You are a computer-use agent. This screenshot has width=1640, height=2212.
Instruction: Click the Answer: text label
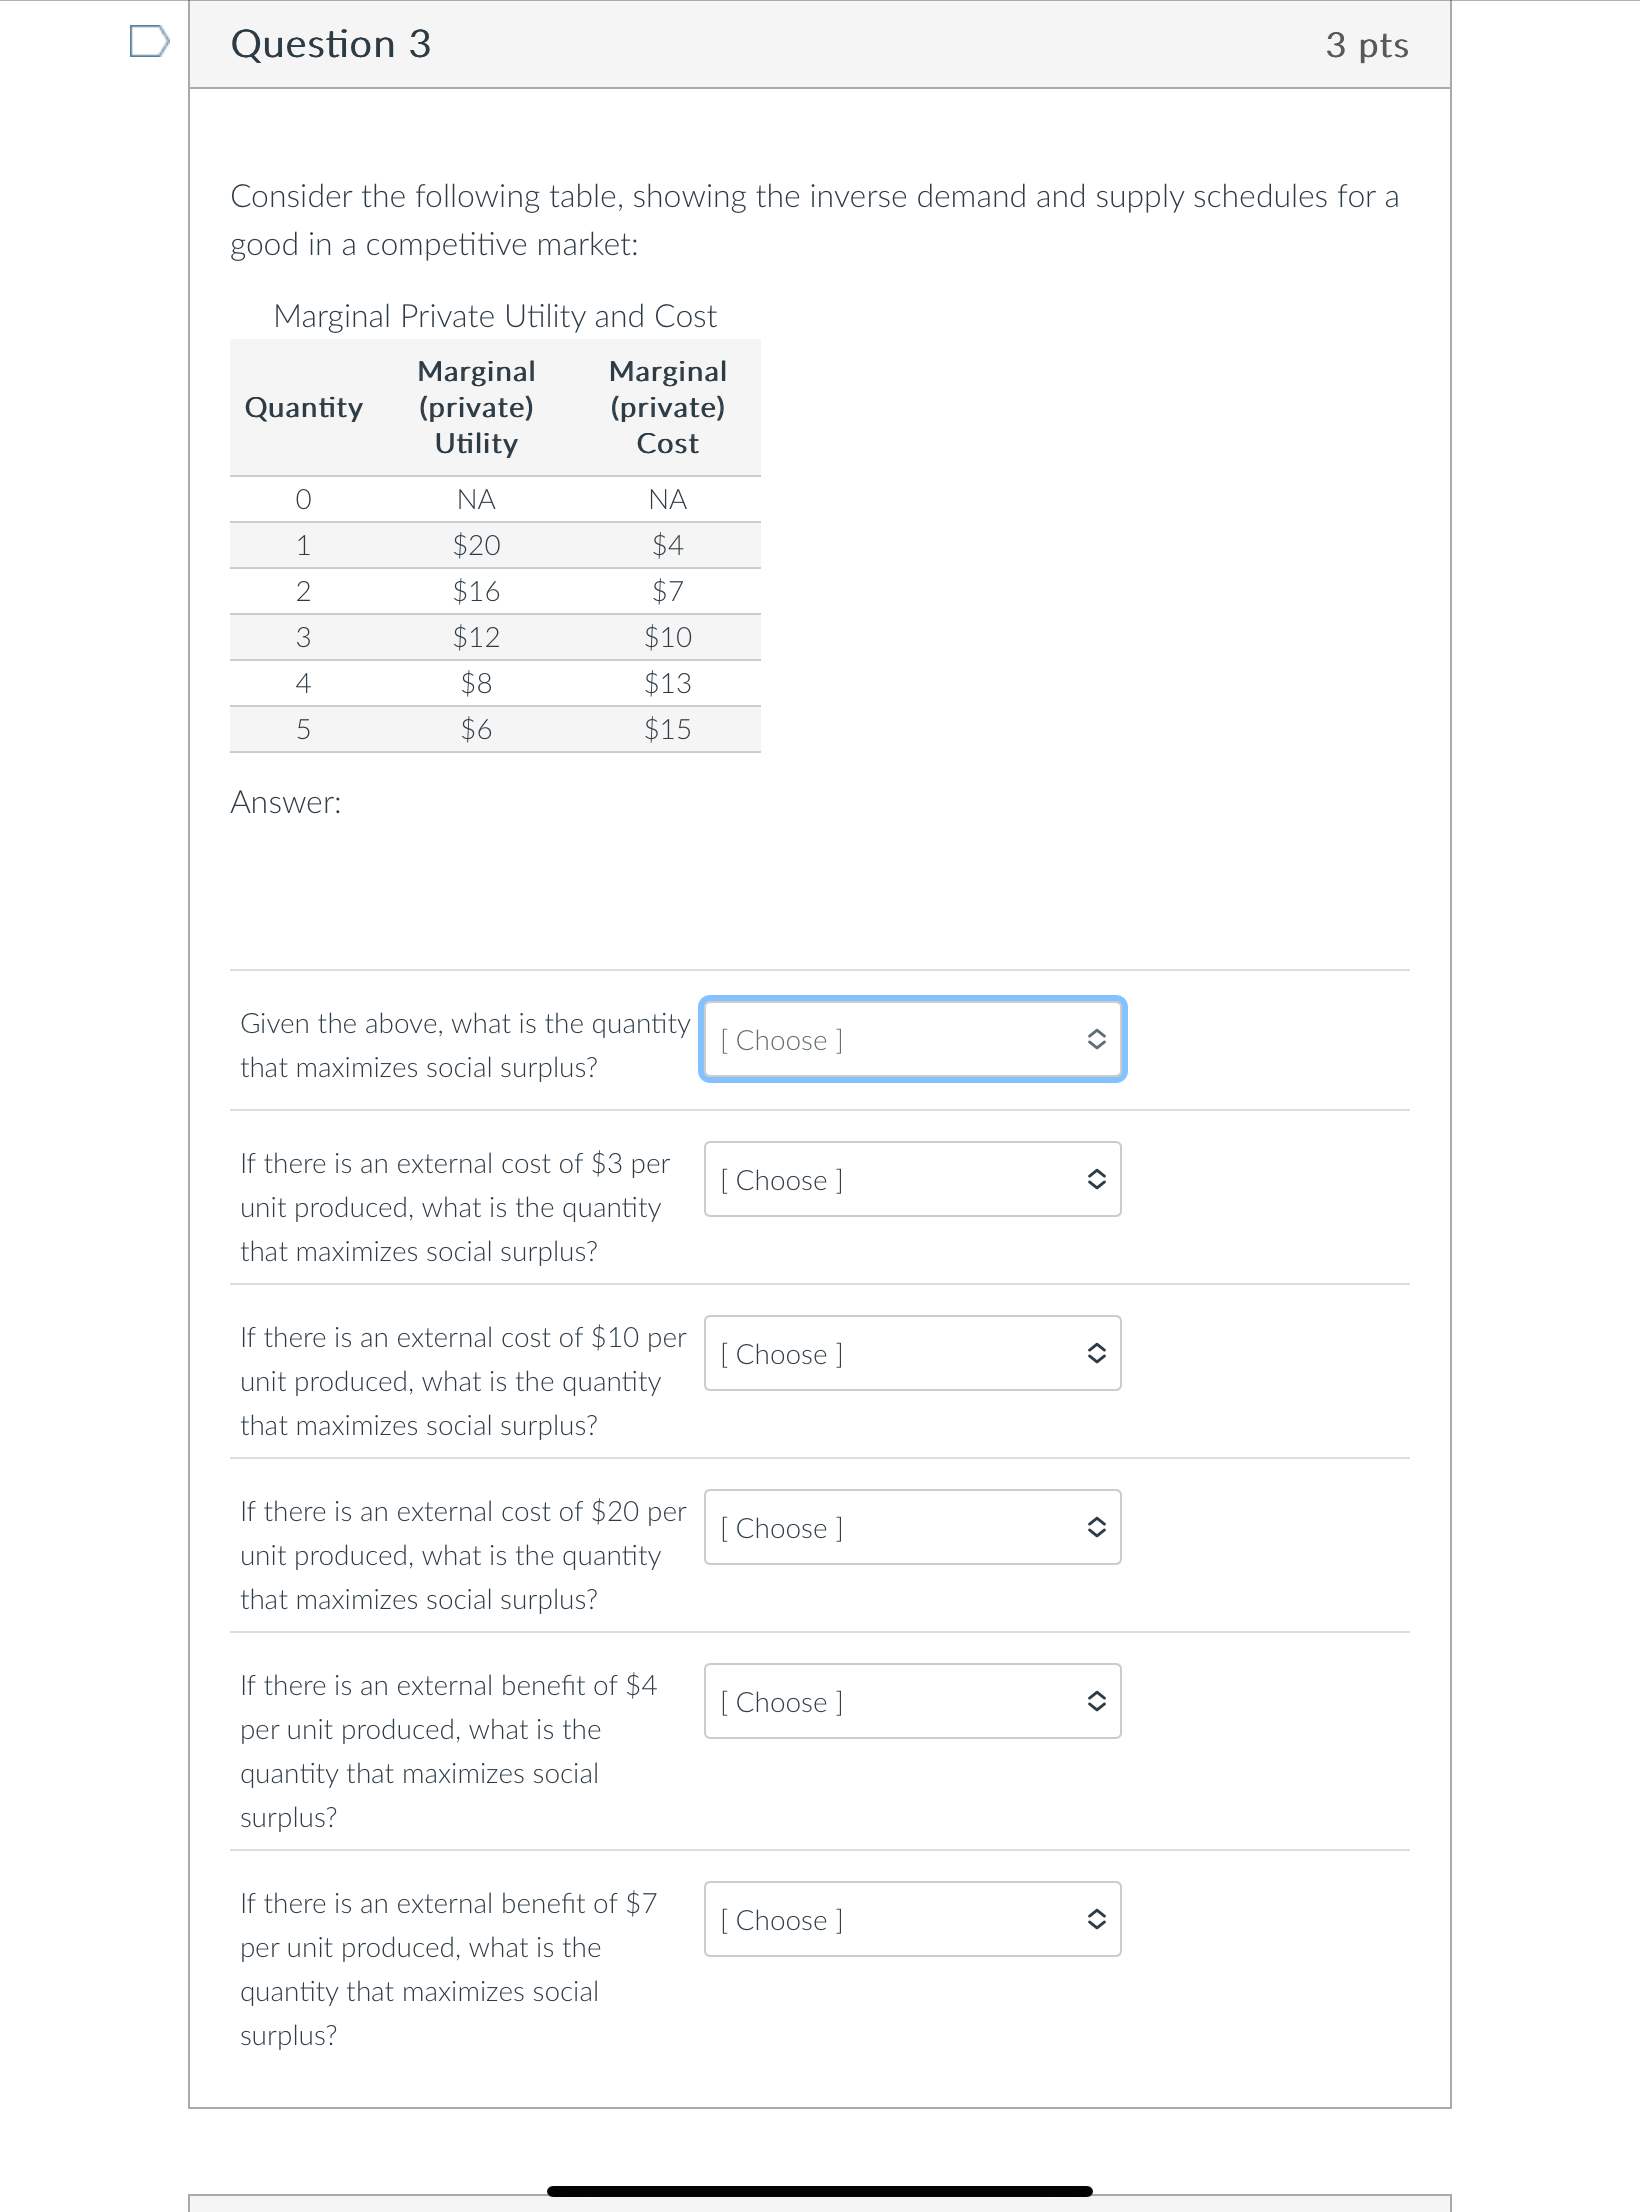[286, 803]
